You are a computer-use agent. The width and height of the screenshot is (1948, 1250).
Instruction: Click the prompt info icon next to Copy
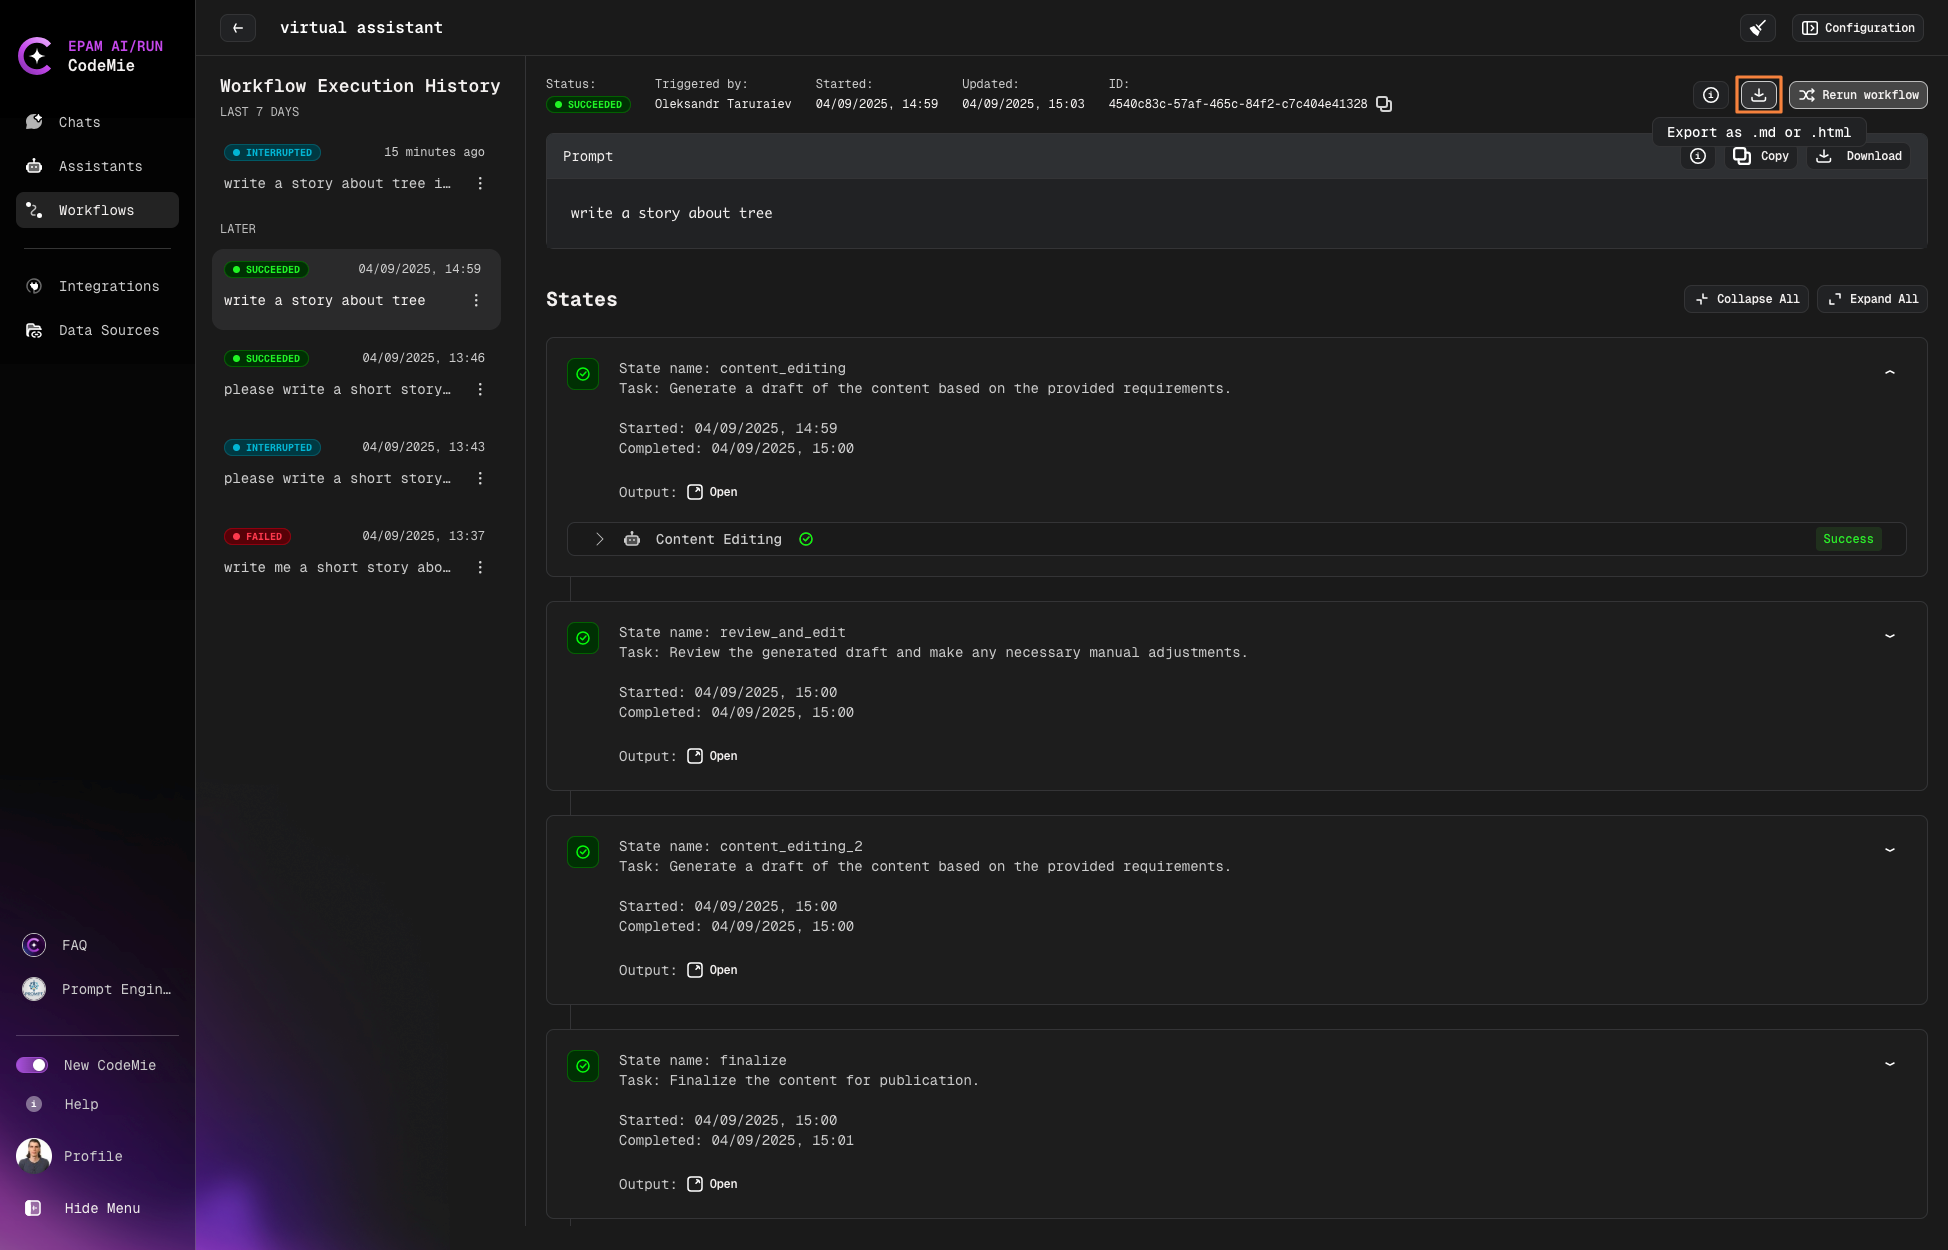1698,156
